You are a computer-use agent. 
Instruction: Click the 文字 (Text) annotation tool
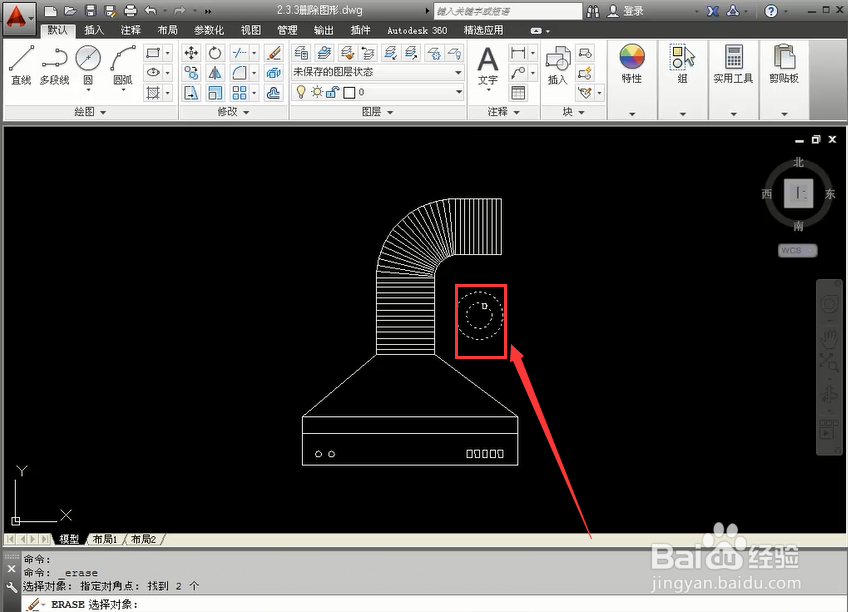[x=488, y=66]
